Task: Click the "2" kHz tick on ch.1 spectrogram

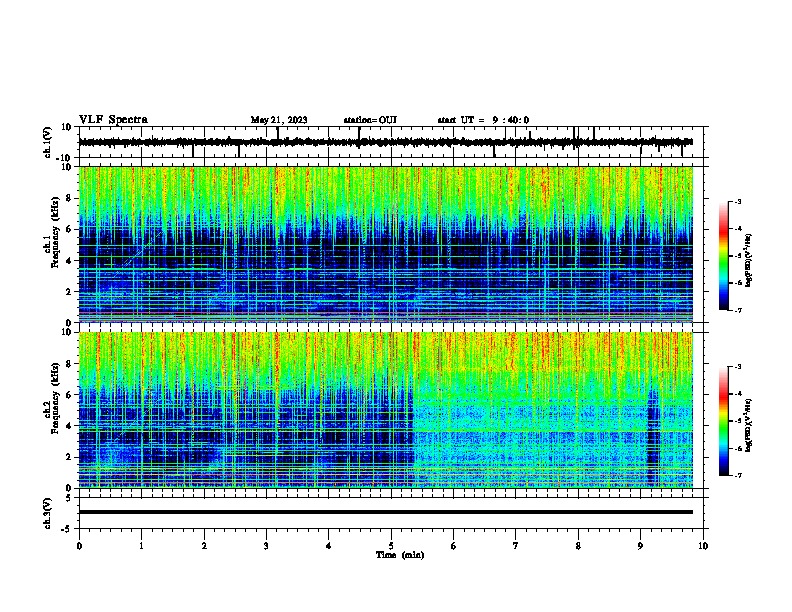Action: pos(69,291)
